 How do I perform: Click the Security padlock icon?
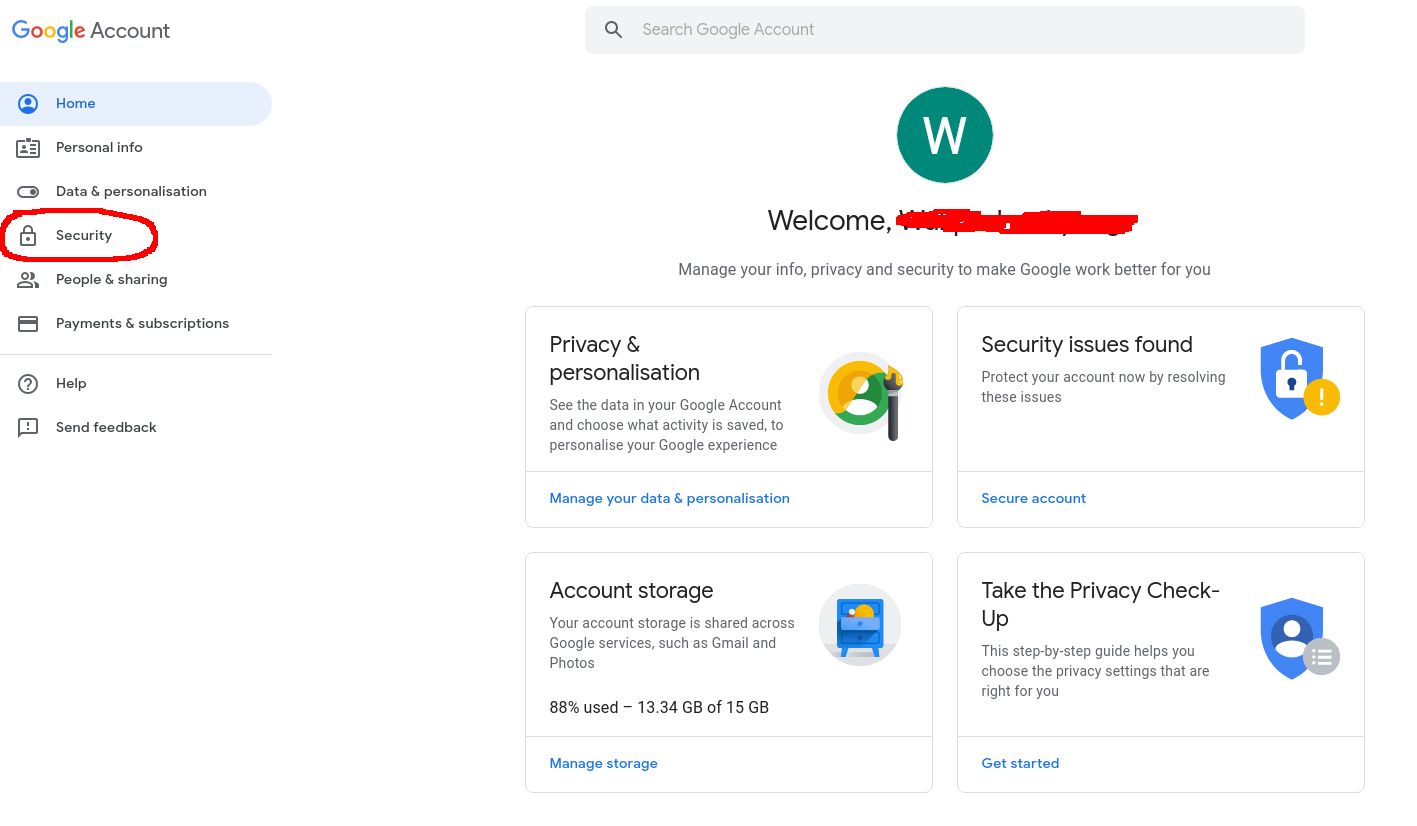point(28,234)
